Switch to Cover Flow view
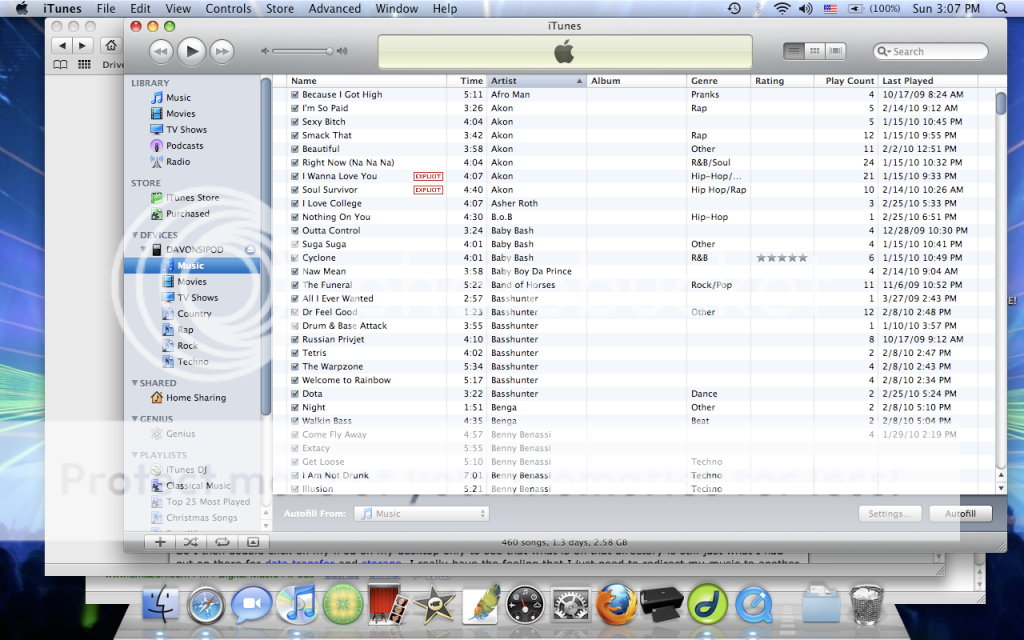Image resolution: width=1024 pixels, height=640 pixels. [835, 50]
